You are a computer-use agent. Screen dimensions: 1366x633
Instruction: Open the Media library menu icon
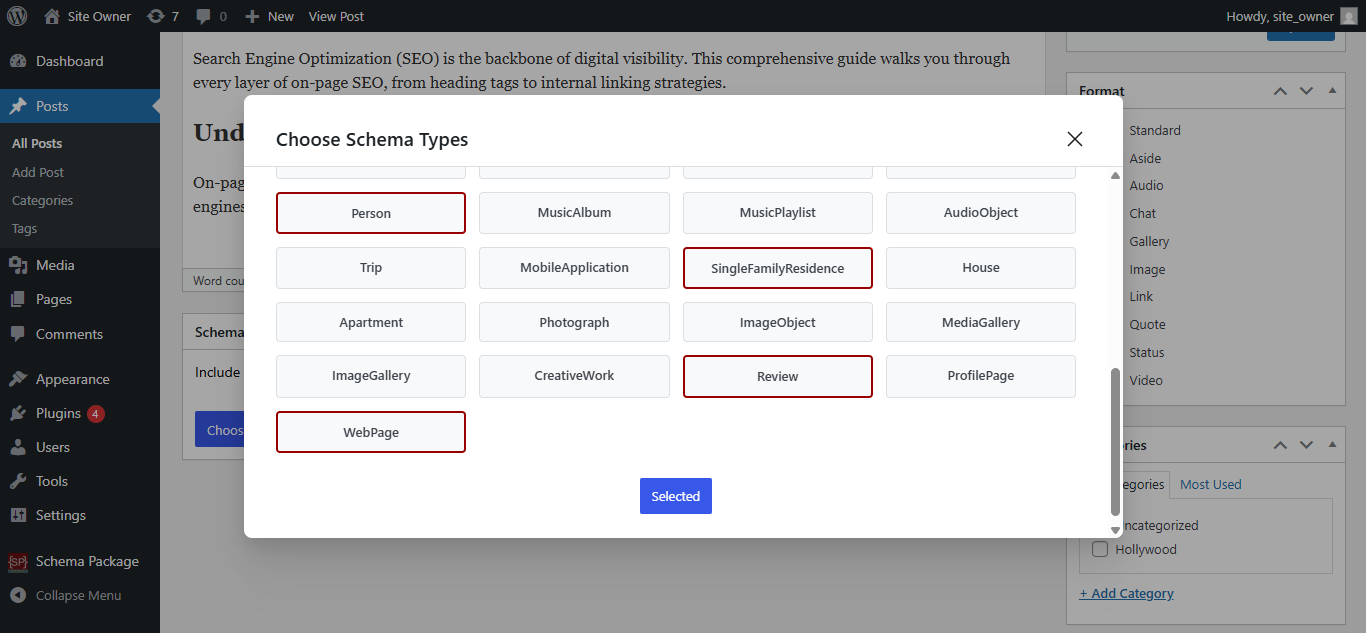[x=17, y=265]
